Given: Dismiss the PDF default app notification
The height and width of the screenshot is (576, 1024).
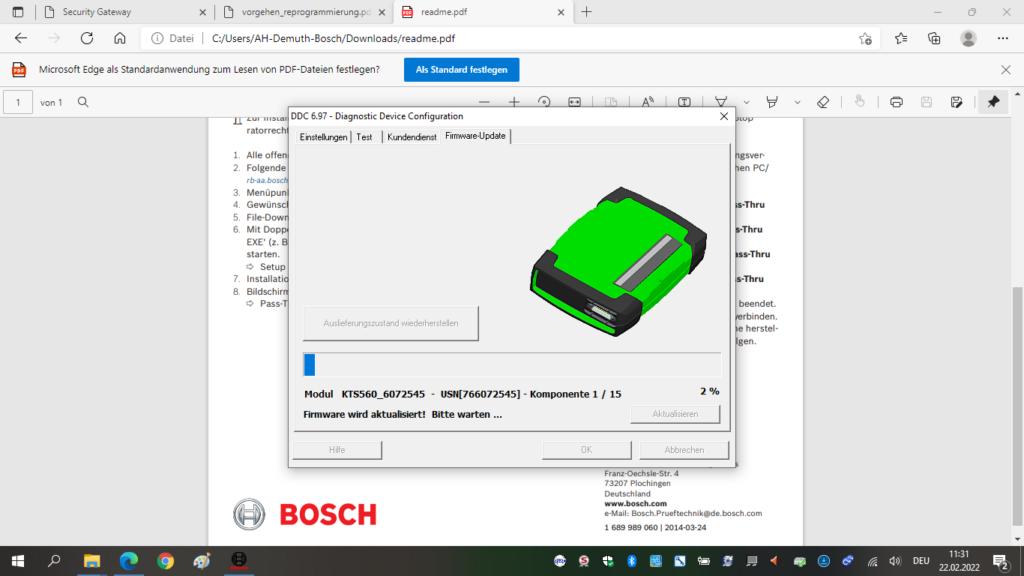Looking at the screenshot, I should pyautogui.click(x=1006, y=70).
